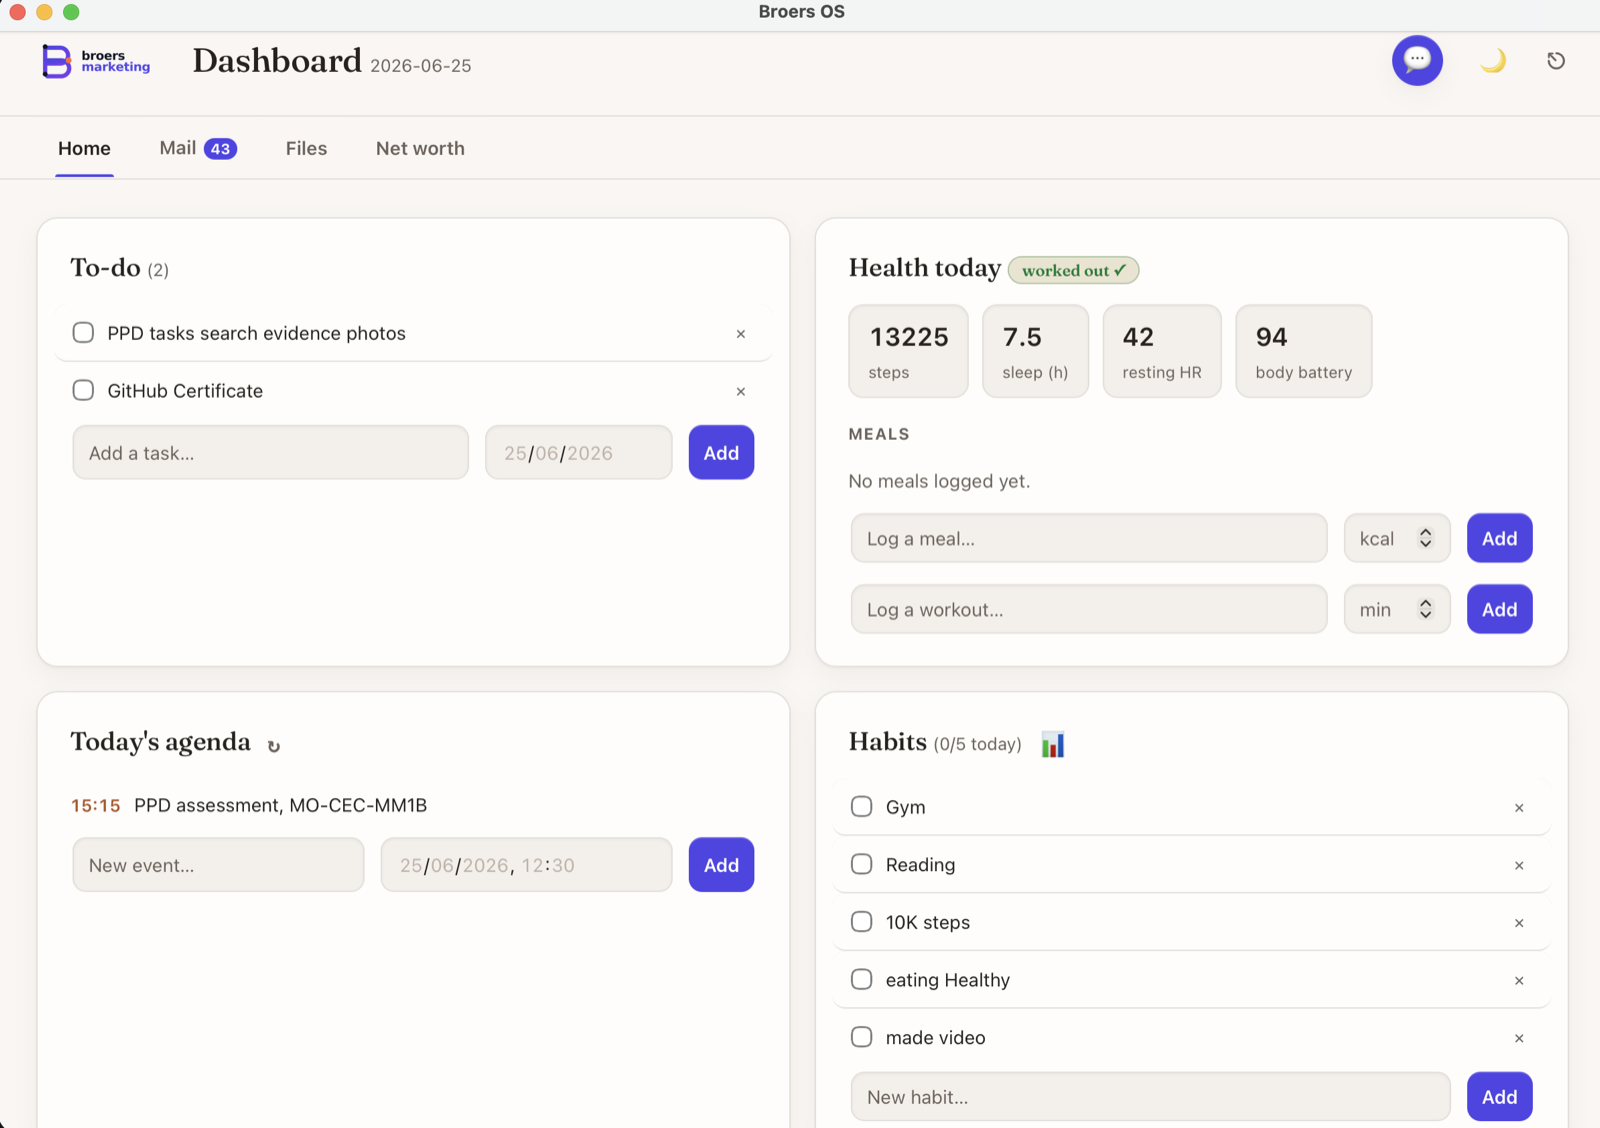Viewport: 1600px width, 1128px height.
Task: Delete the GitHub Certificate to-do item
Action: coord(741,392)
